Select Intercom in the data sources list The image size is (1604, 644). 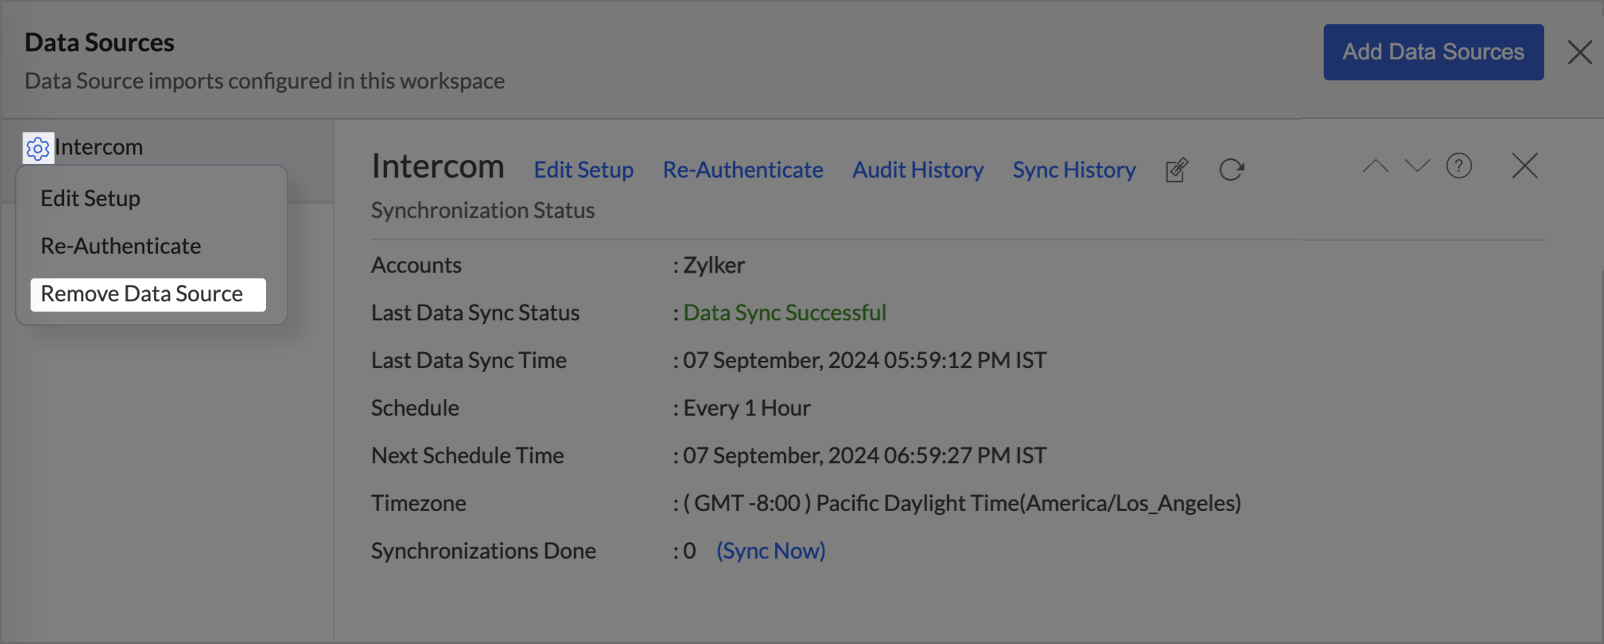(99, 147)
